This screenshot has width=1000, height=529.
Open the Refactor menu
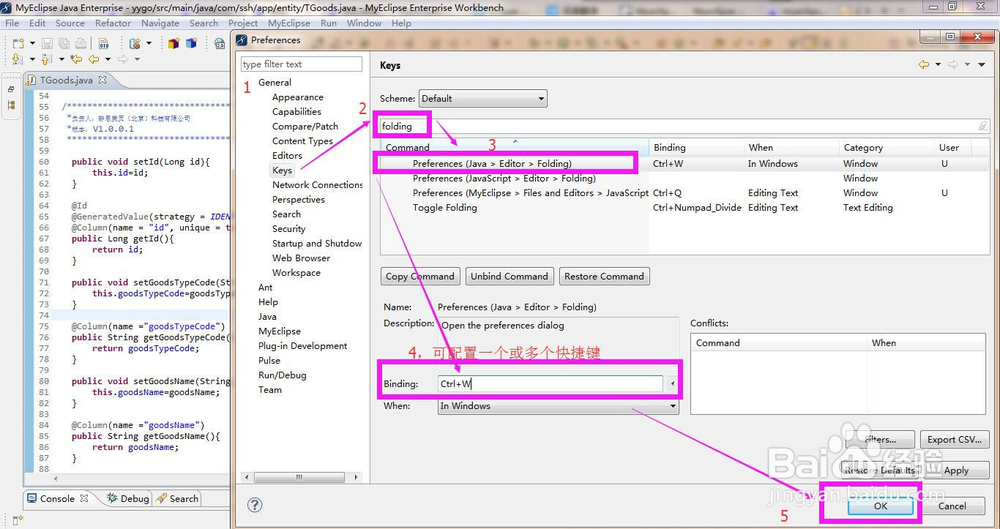[113, 23]
